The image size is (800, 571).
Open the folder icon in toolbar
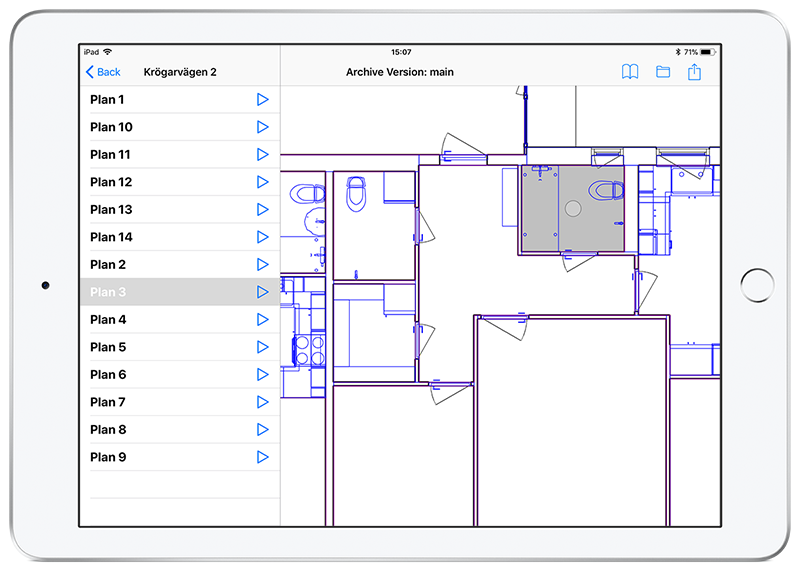(x=663, y=72)
